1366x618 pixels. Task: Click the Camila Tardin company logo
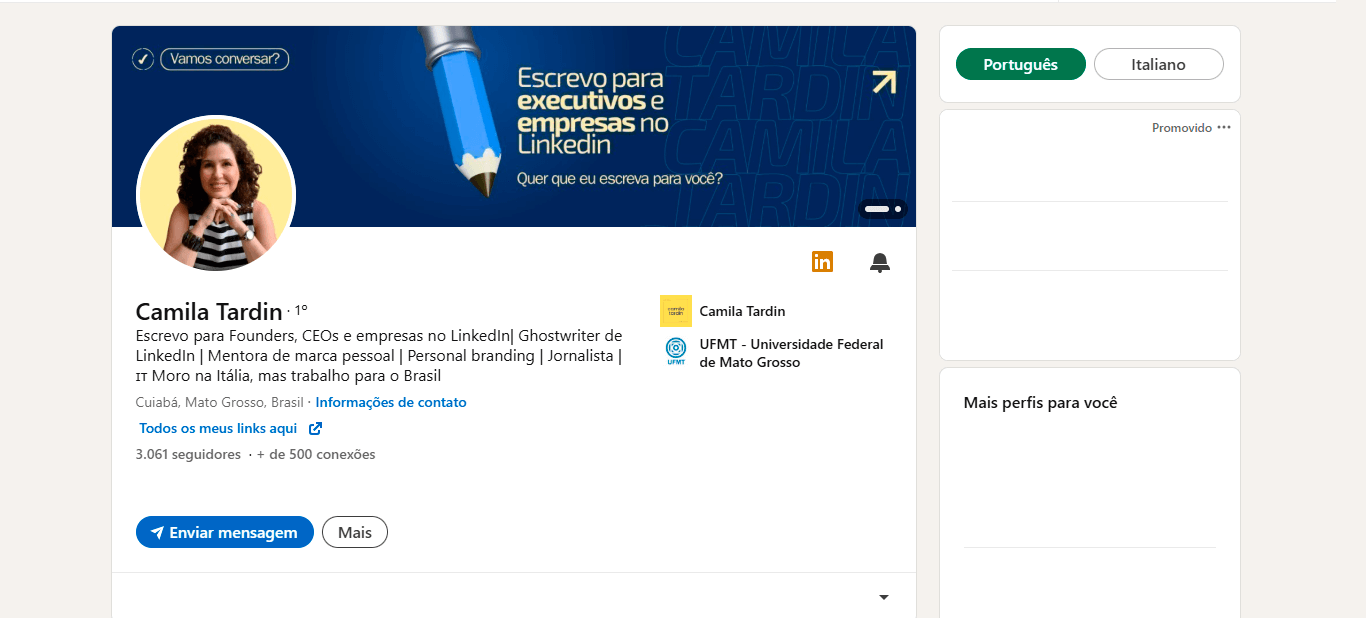tap(676, 311)
